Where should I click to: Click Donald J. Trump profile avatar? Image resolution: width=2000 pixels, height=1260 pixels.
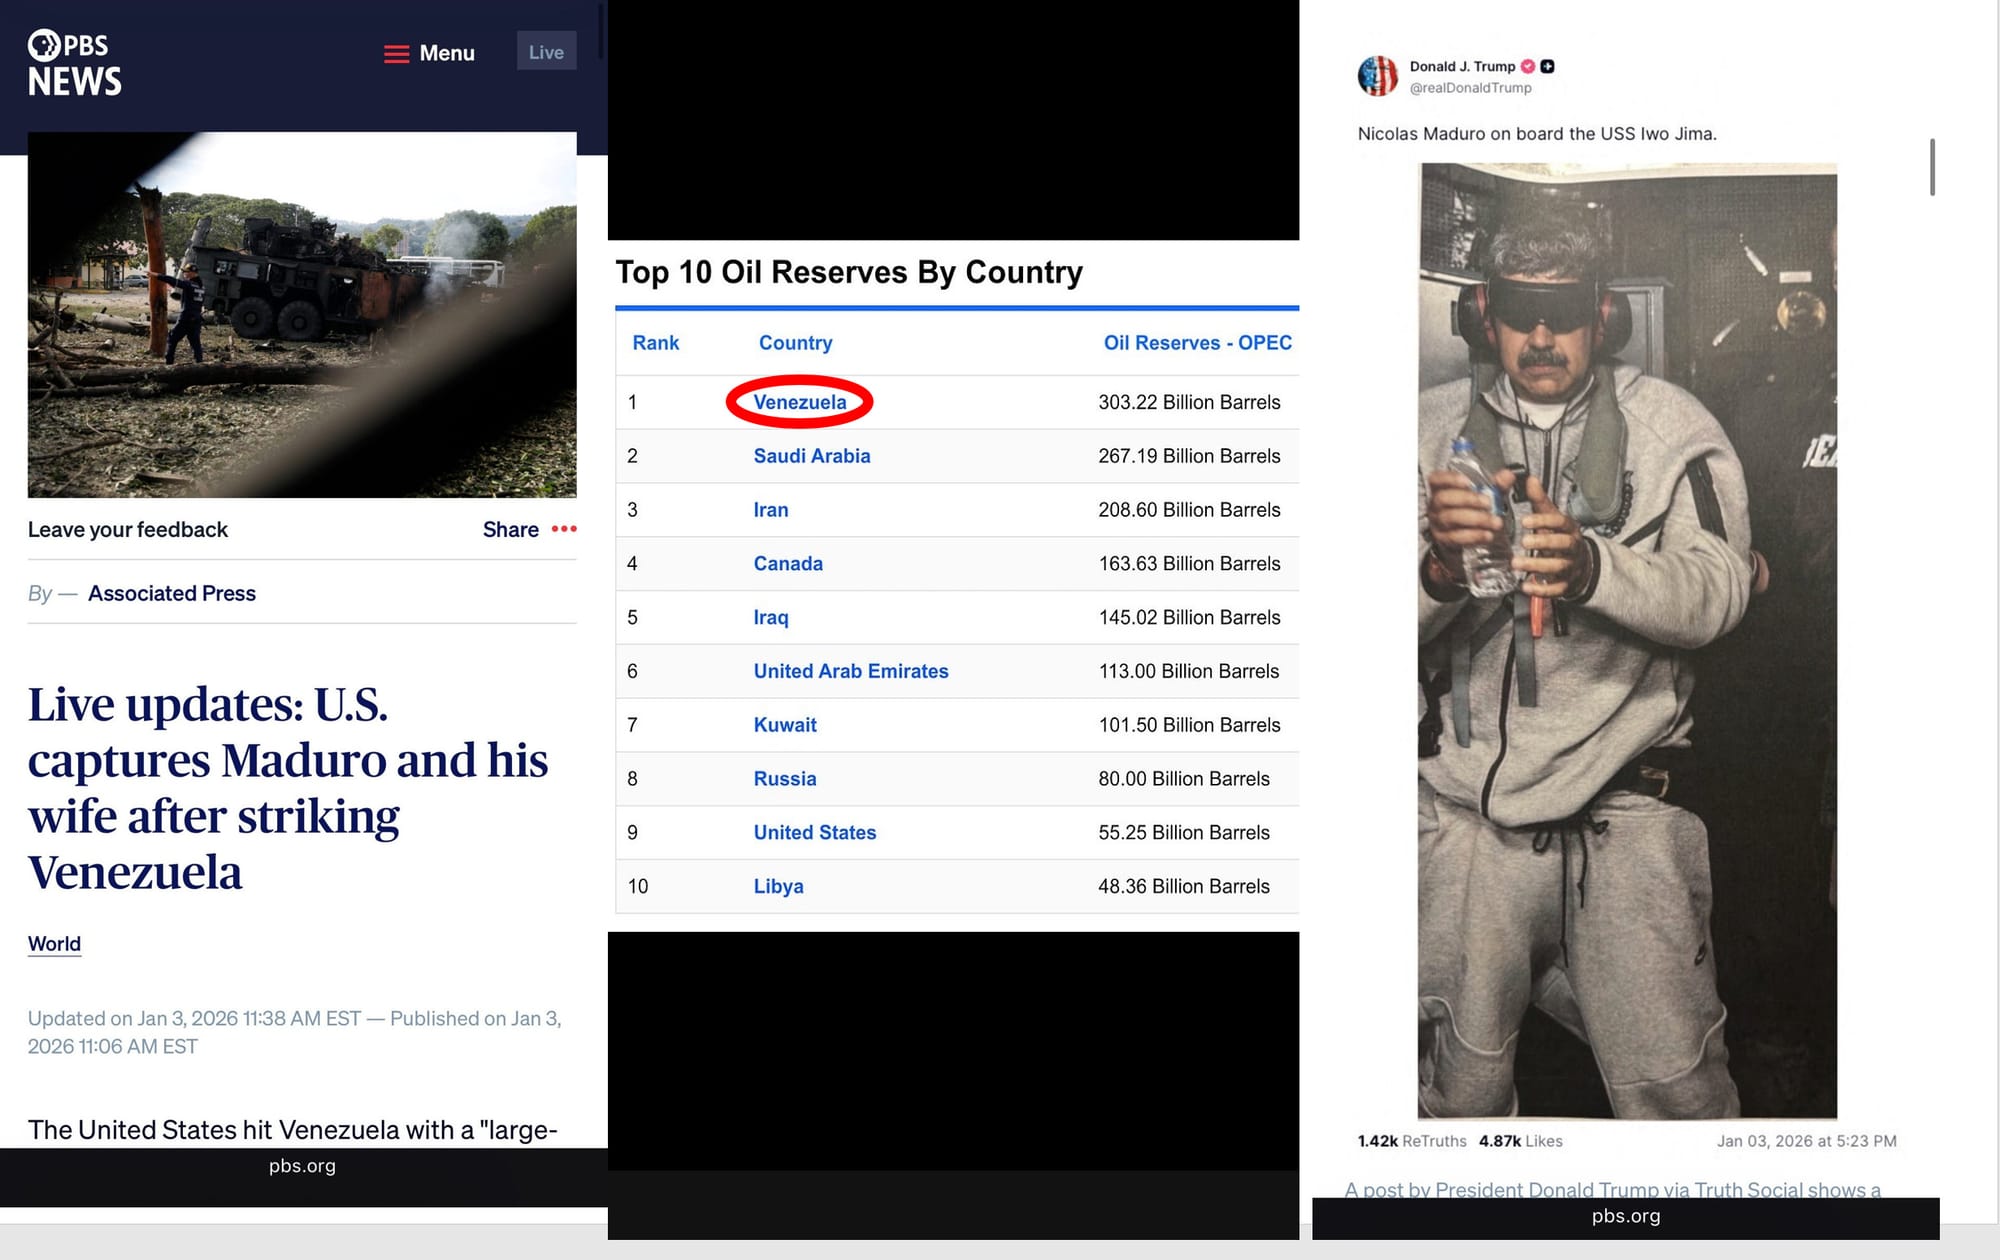tap(1378, 76)
